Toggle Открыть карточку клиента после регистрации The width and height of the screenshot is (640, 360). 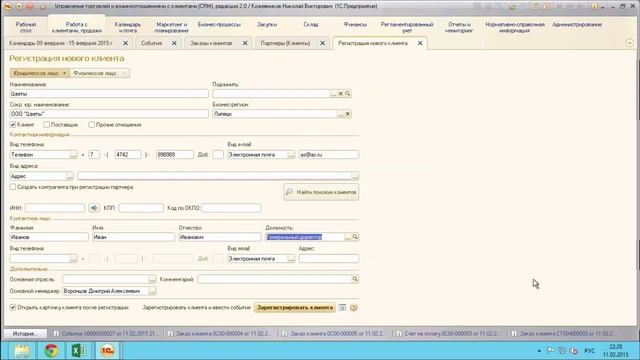pos(13,307)
